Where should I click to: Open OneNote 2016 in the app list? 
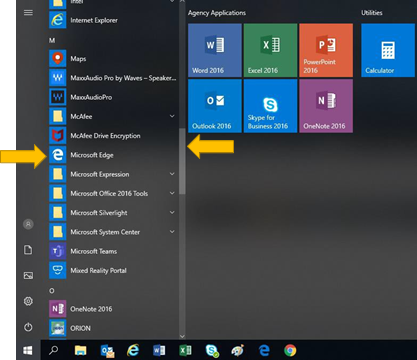point(113,309)
